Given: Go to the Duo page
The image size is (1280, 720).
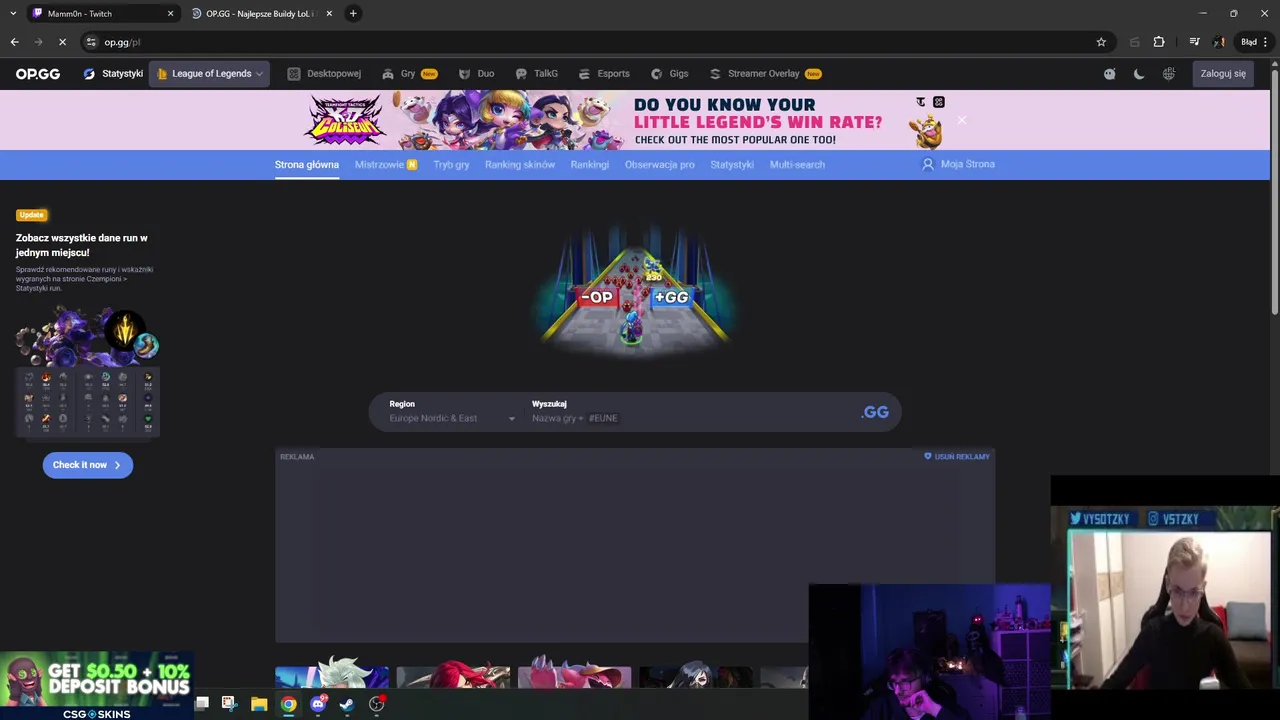Looking at the screenshot, I should coord(476,74).
